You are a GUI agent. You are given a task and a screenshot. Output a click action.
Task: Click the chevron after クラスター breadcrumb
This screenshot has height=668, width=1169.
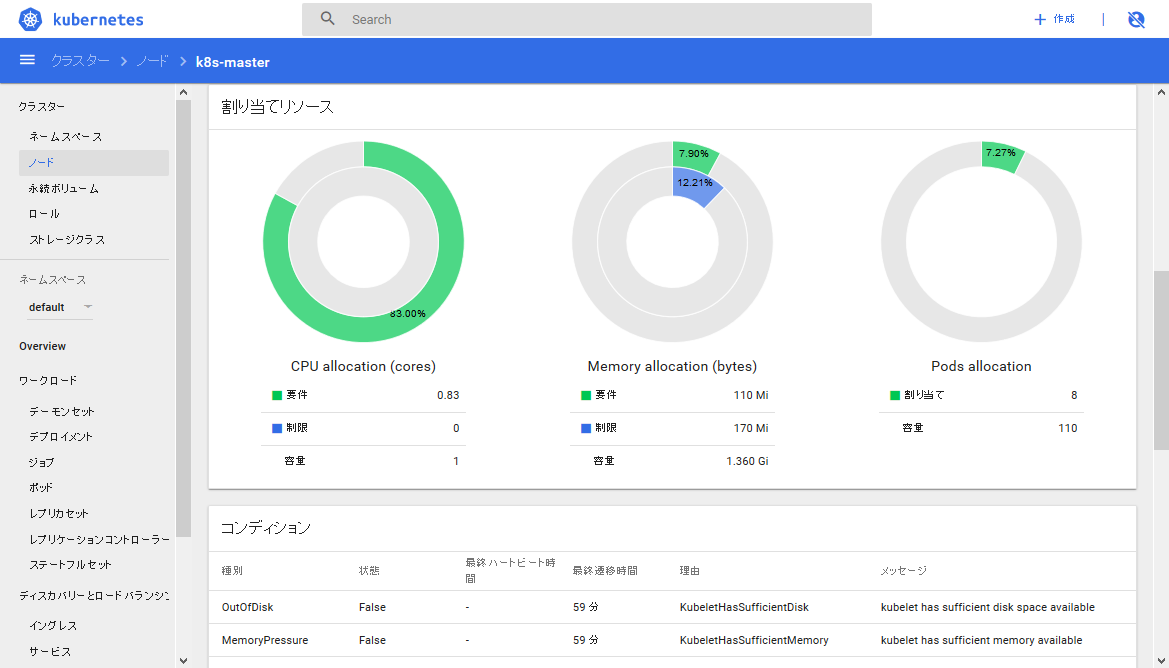point(124,61)
